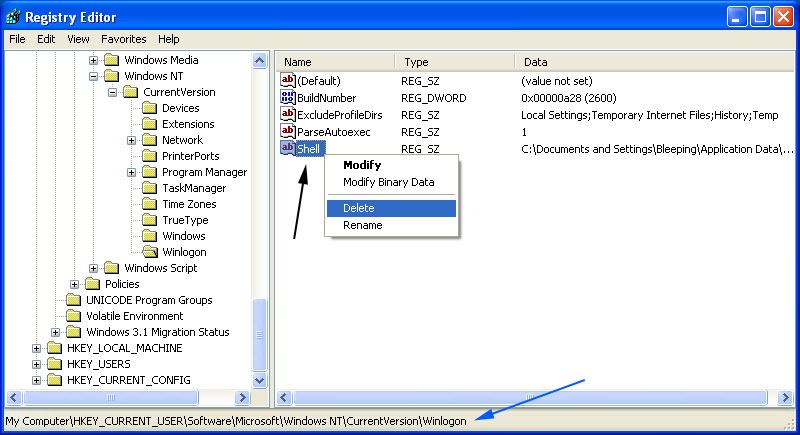
Task: Click the DWORD icon of BuildNumber
Action: tap(288, 97)
